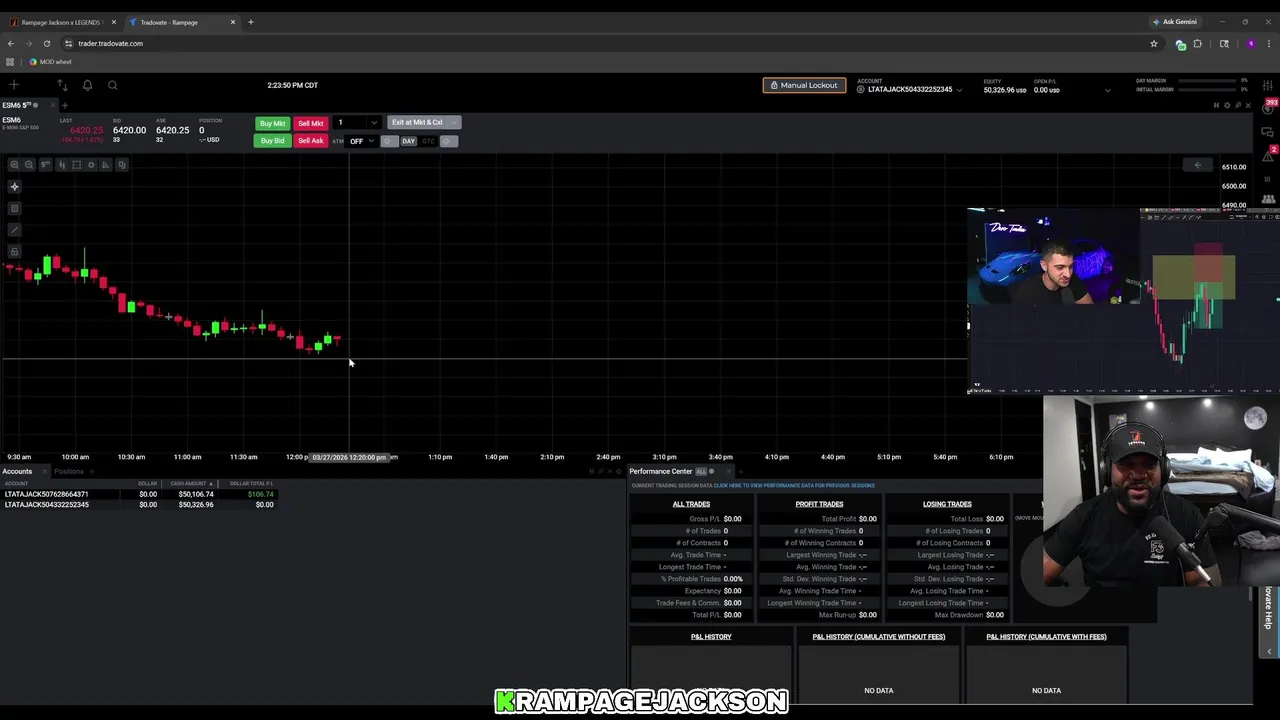
Task: Click Buy Mkt button
Action: coord(272,123)
